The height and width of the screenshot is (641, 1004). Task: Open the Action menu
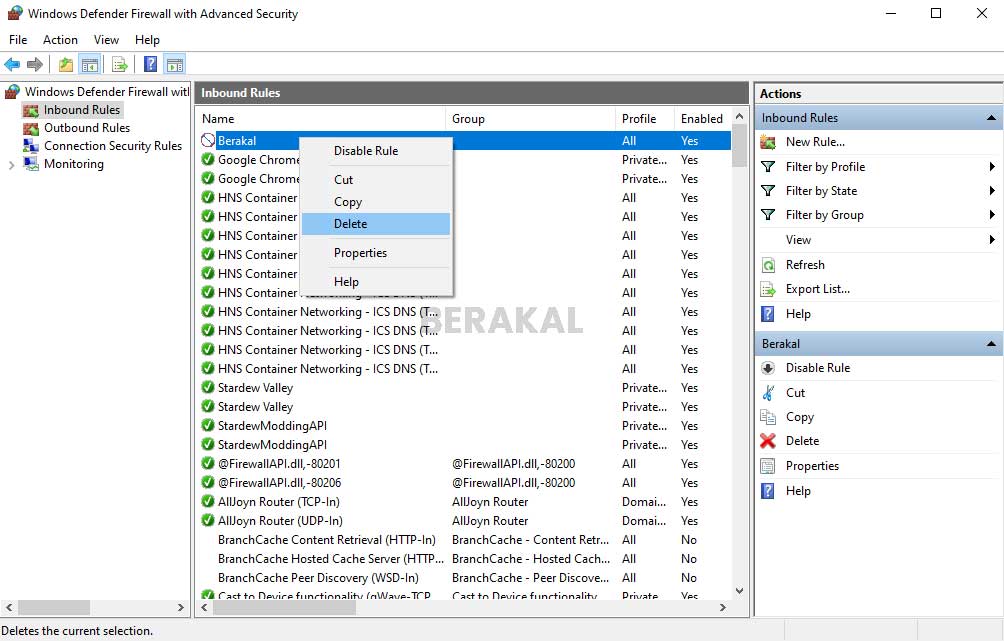pyautogui.click(x=60, y=40)
